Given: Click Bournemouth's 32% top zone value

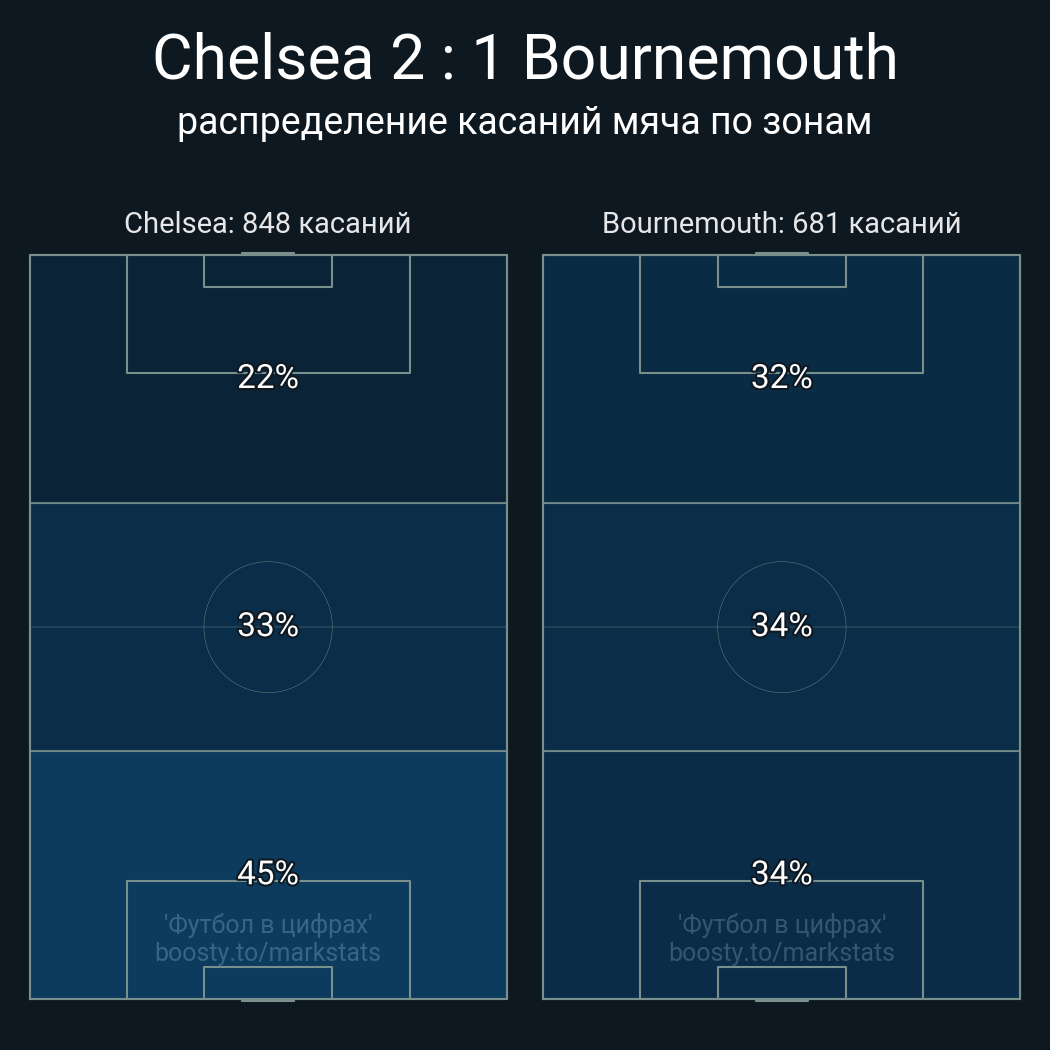Looking at the screenshot, I should pos(781,377).
